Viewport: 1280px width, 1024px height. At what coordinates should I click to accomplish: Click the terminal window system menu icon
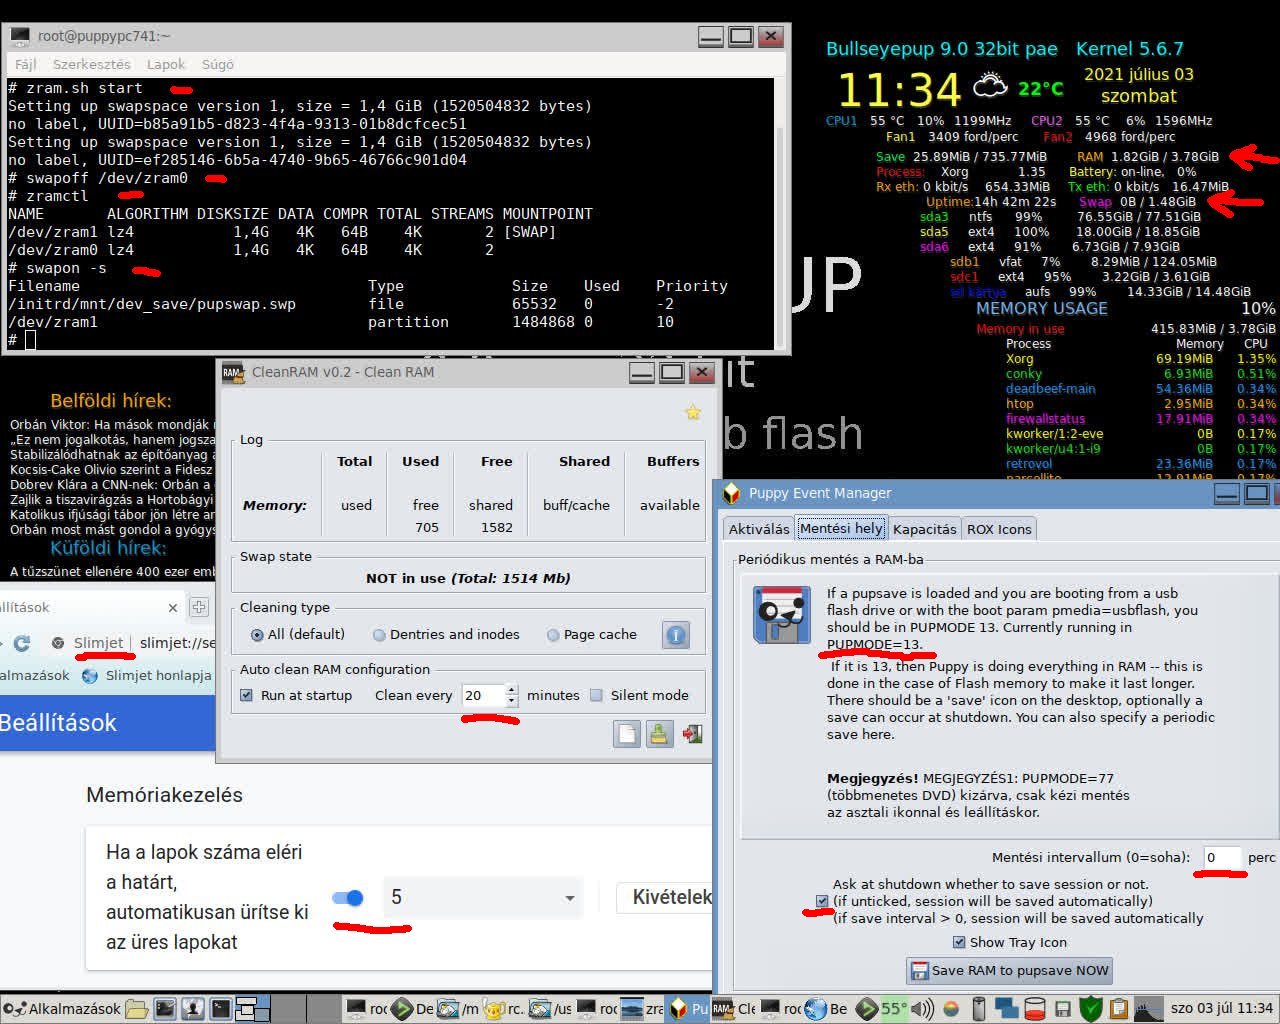coord(19,36)
